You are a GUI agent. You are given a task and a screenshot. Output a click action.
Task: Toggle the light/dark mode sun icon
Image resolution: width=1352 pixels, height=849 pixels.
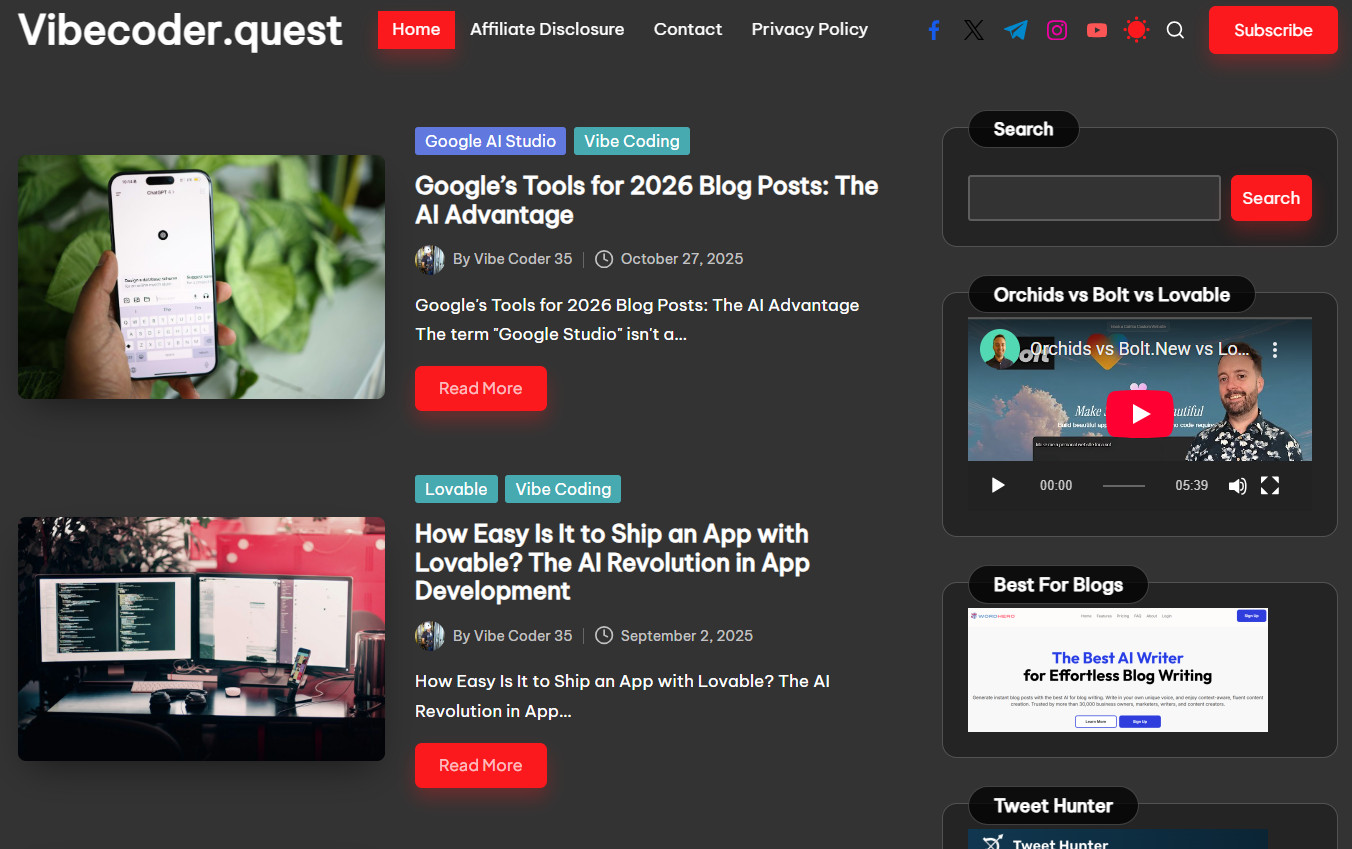1136,30
